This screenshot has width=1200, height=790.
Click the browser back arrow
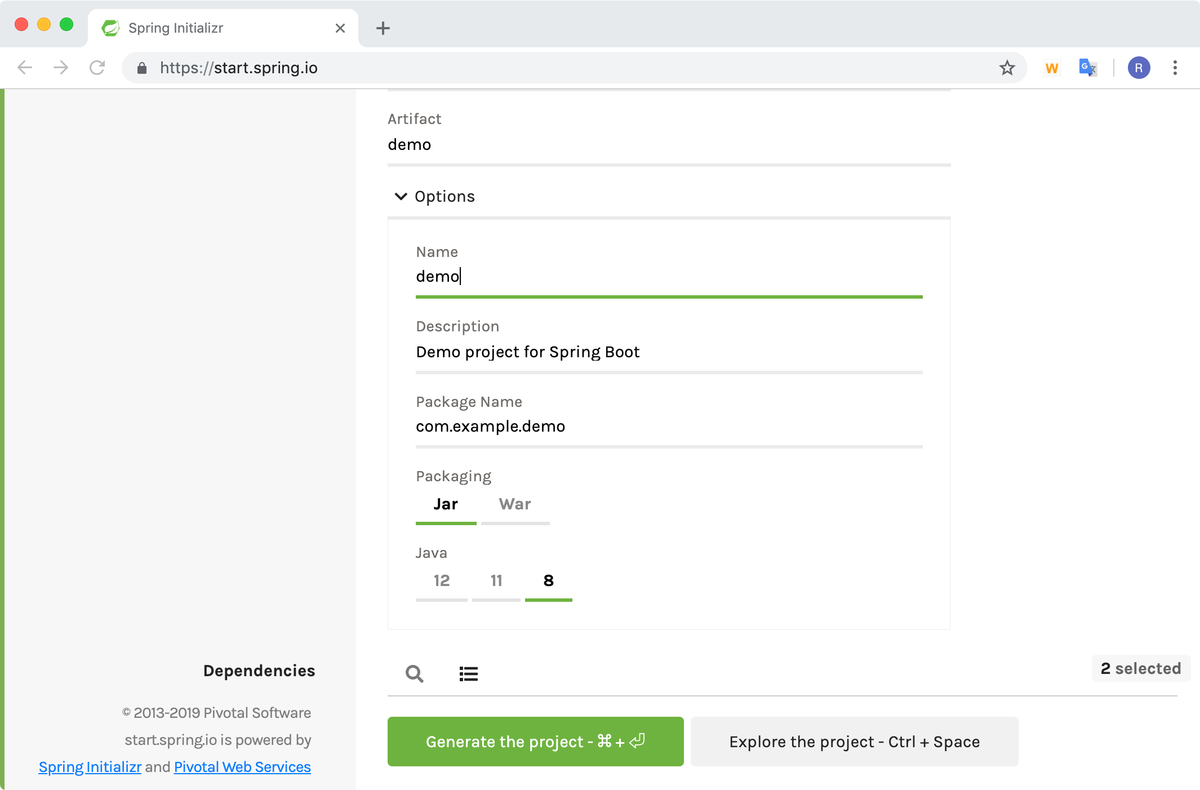click(25, 68)
